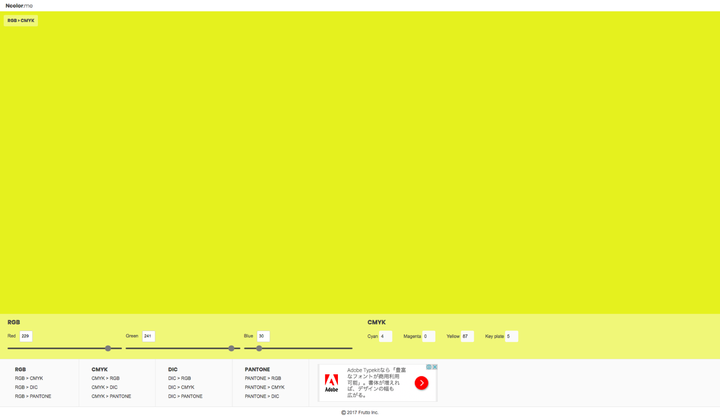Image resolution: width=720 pixels, height=419 pixels.
Task: Click the Yellow value input field
Action: tap(467, 336)
